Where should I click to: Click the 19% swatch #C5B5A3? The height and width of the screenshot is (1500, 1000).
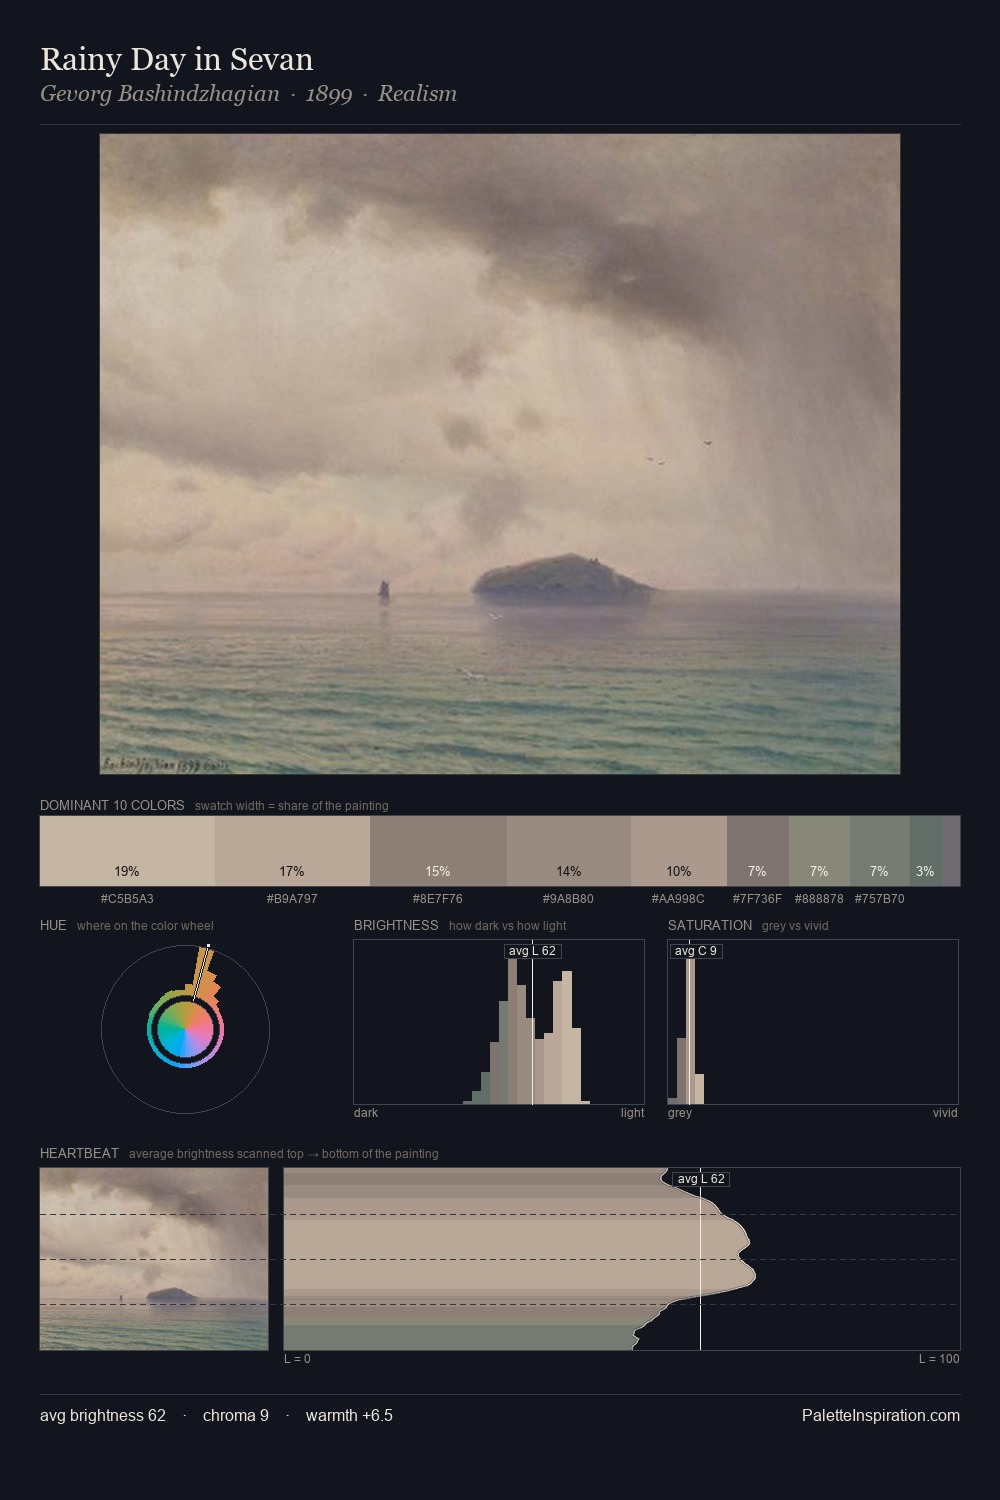tap(127, 851)
